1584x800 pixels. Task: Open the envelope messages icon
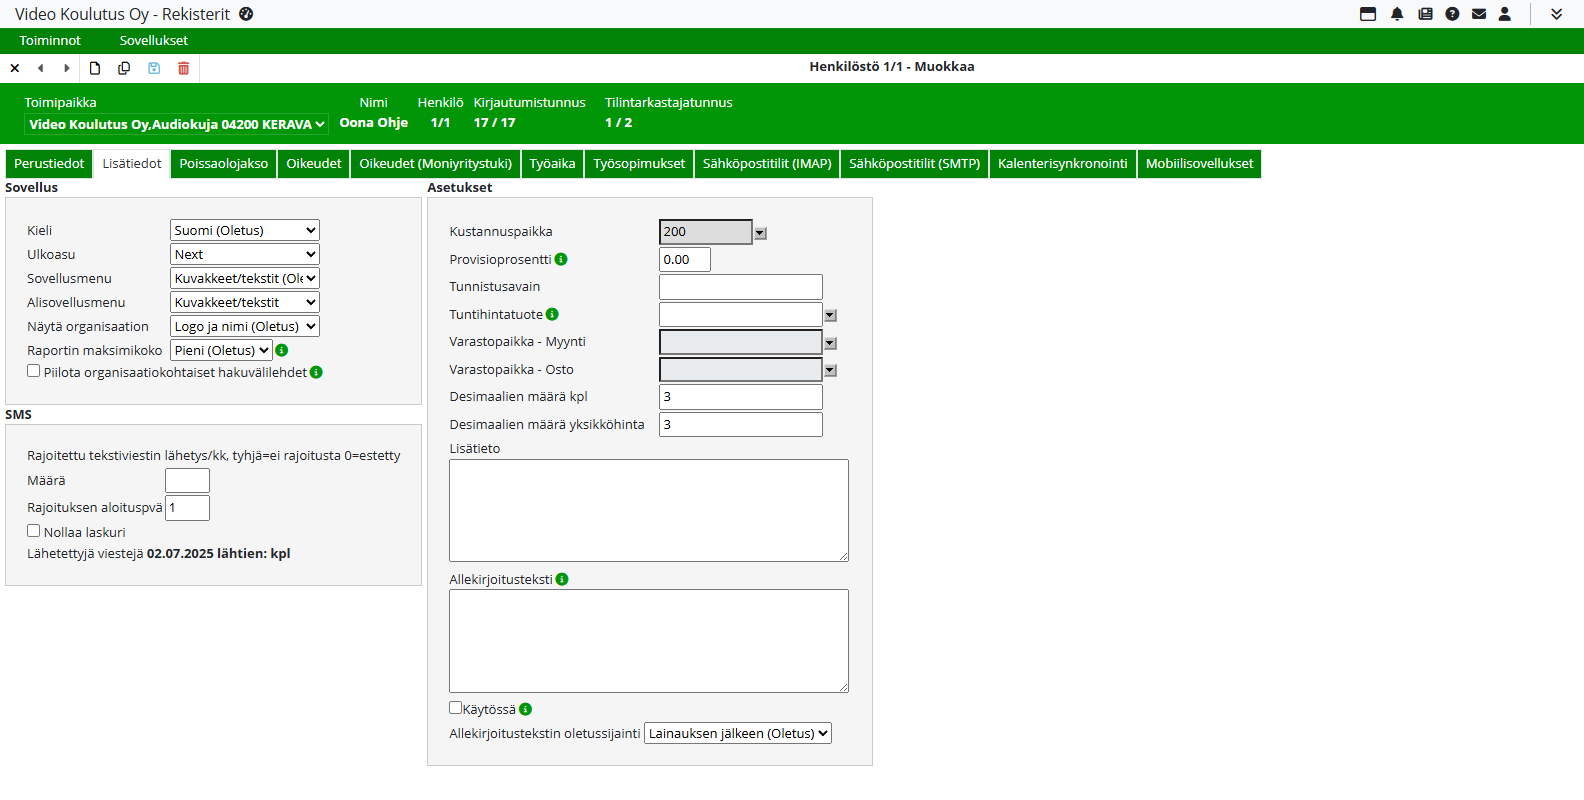[x=1479, y=14]
